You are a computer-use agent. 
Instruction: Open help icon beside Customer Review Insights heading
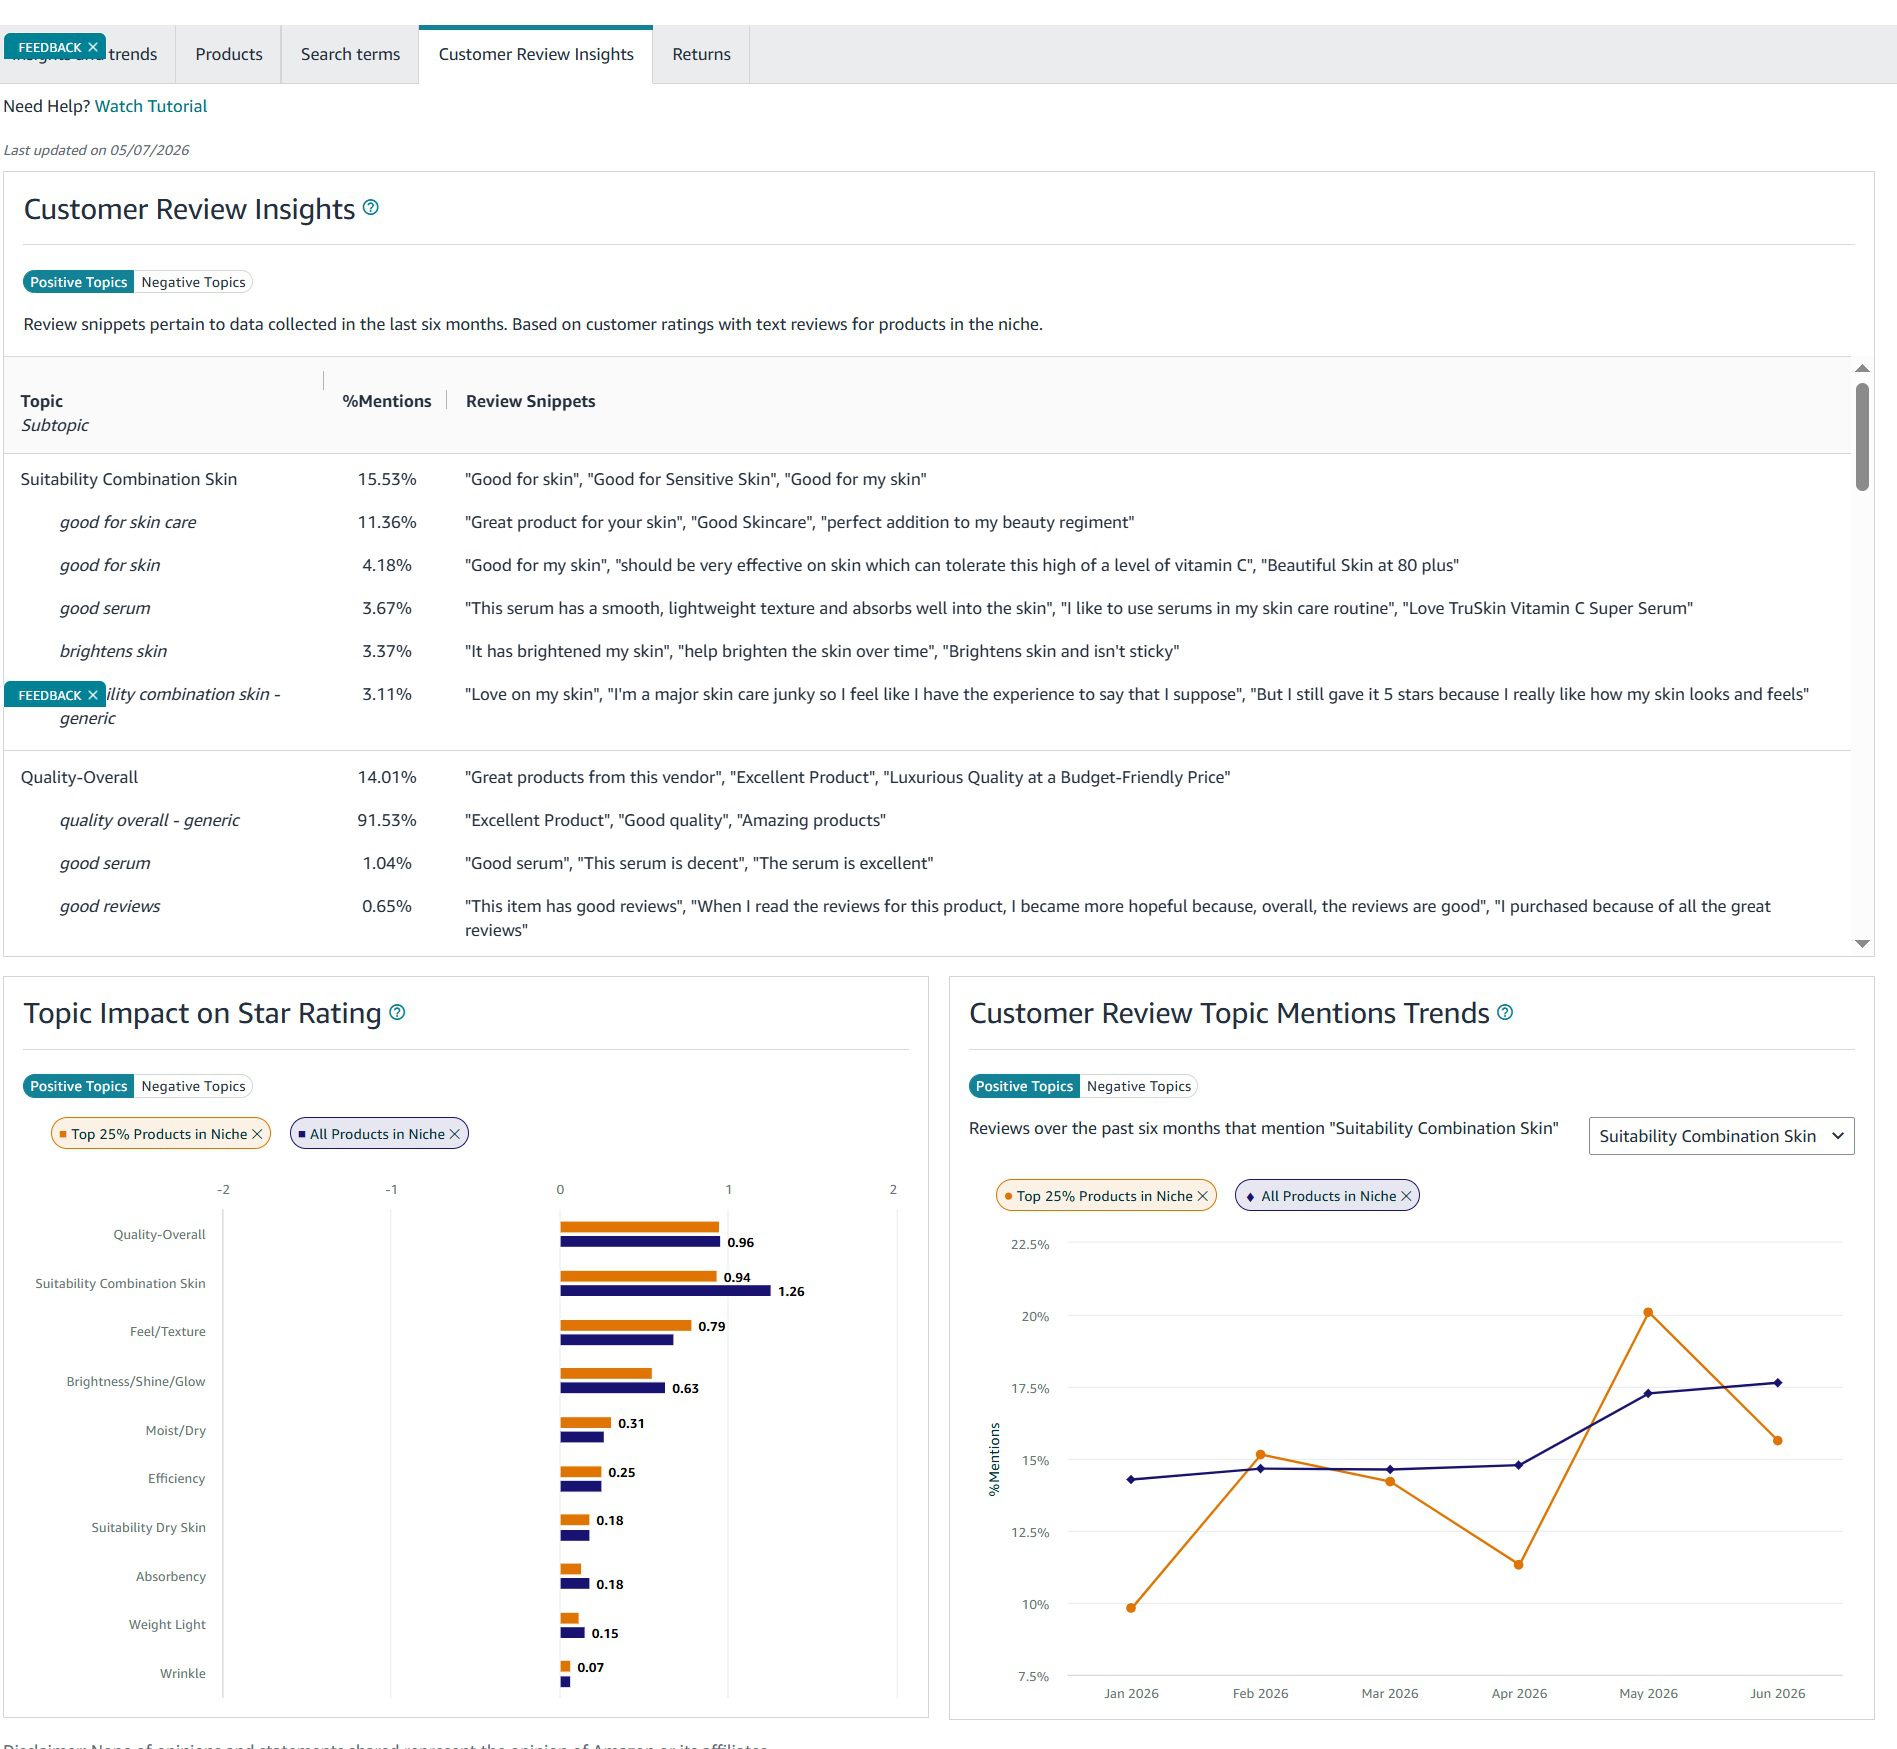point(371,207)
